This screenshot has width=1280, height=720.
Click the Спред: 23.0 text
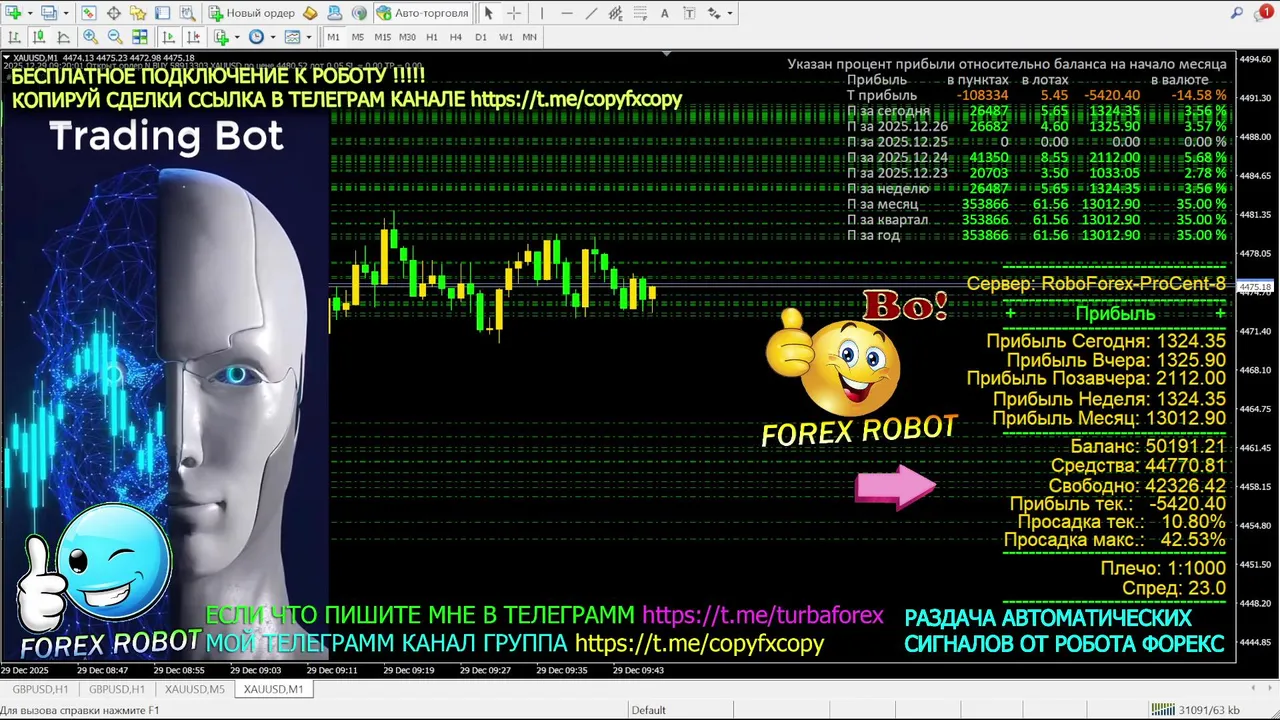(x=1174, y=589)
